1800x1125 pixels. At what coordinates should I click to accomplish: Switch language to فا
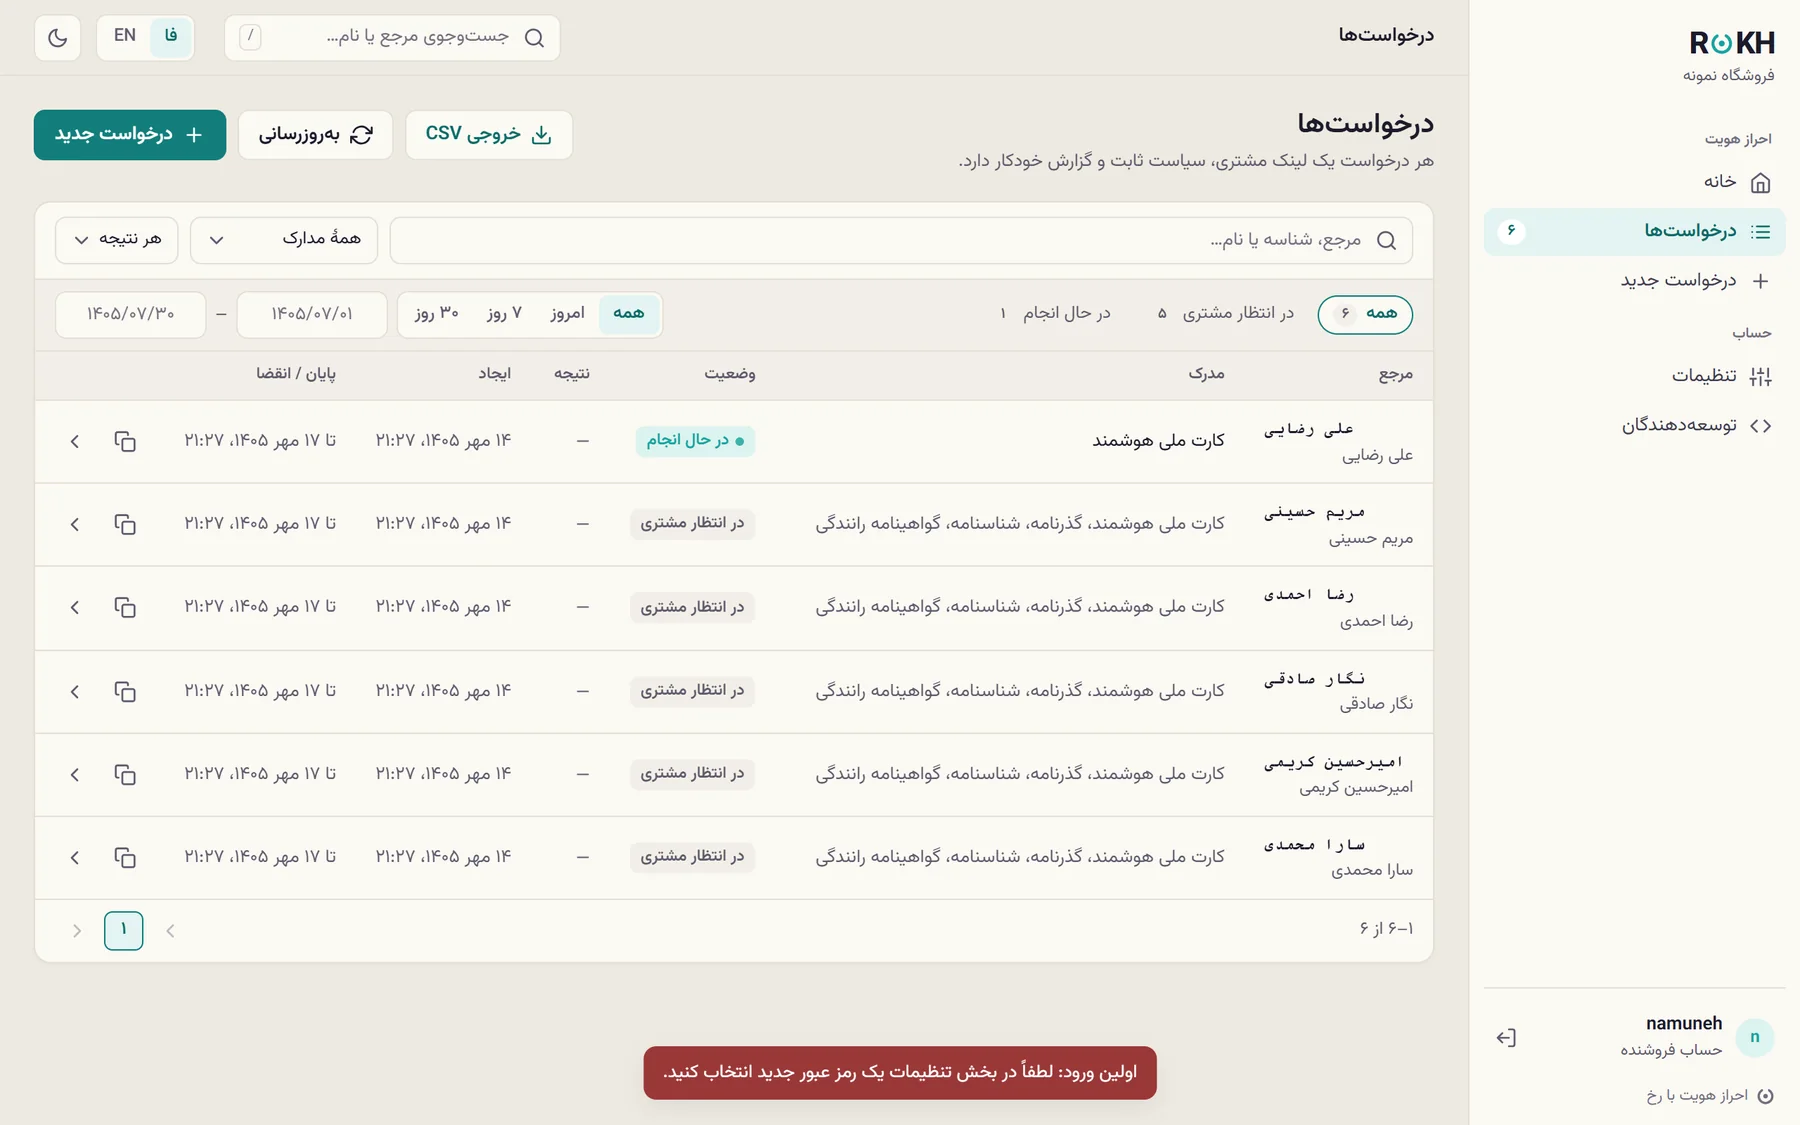[x=171, y=36]
